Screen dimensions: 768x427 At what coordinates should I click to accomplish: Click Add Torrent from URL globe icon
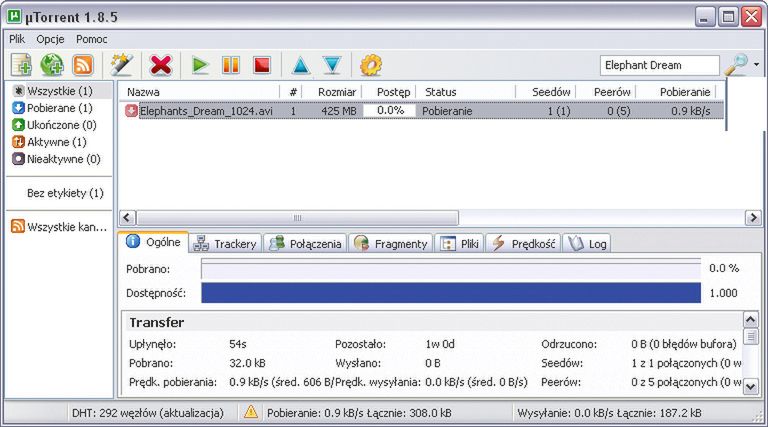click(x=52, y=65)
